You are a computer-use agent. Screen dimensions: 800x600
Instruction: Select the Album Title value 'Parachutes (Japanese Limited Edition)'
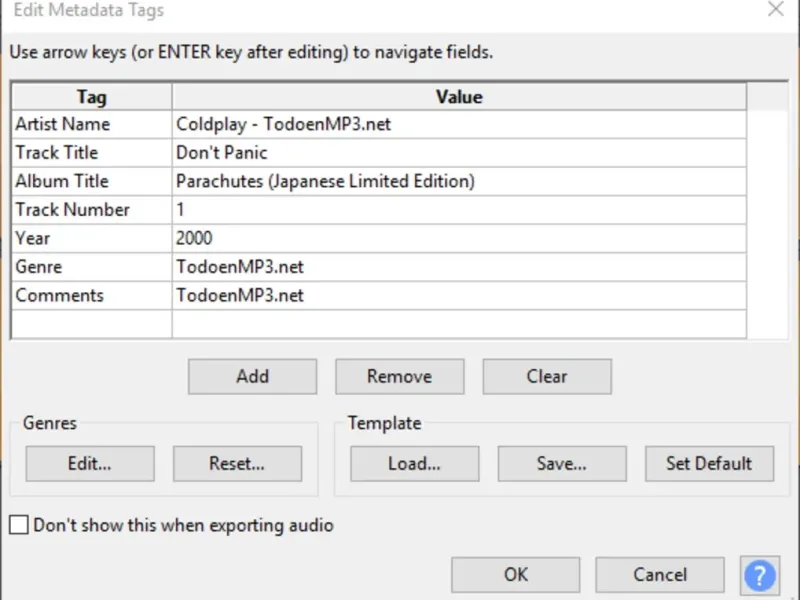(459, 182)
